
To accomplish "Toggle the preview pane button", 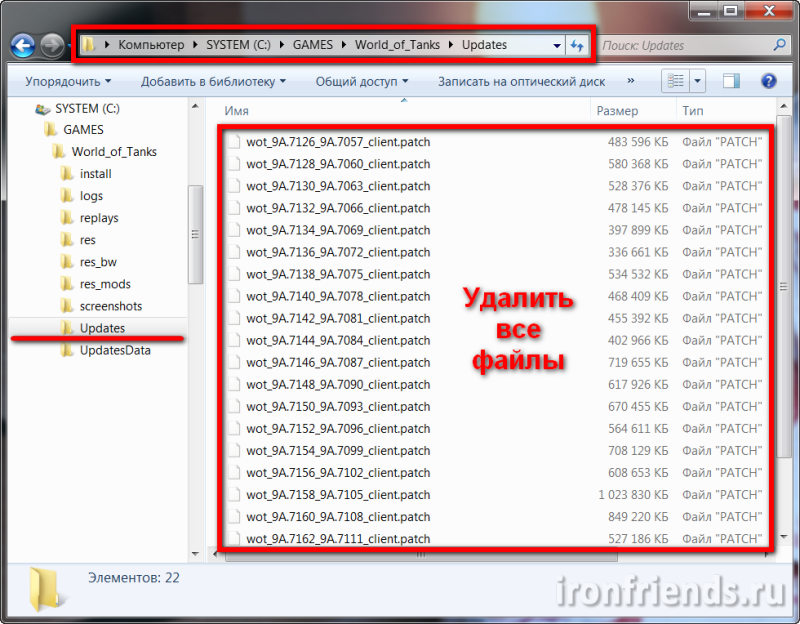I will 731,81.
